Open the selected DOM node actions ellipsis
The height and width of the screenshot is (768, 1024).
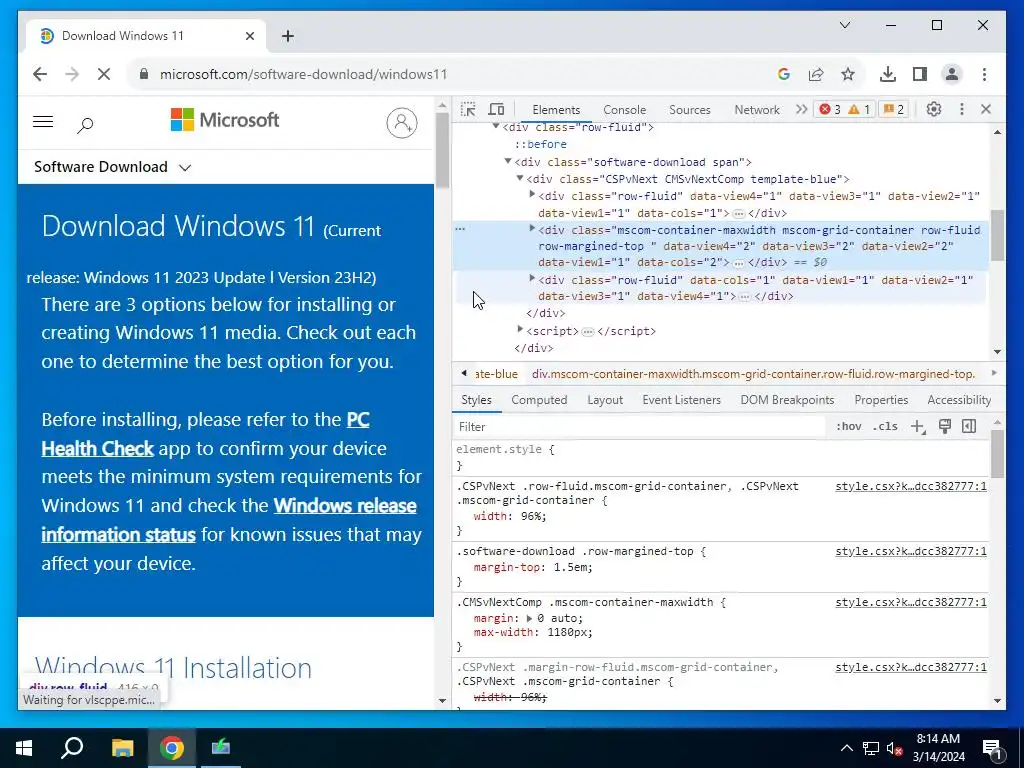point(460,229)
